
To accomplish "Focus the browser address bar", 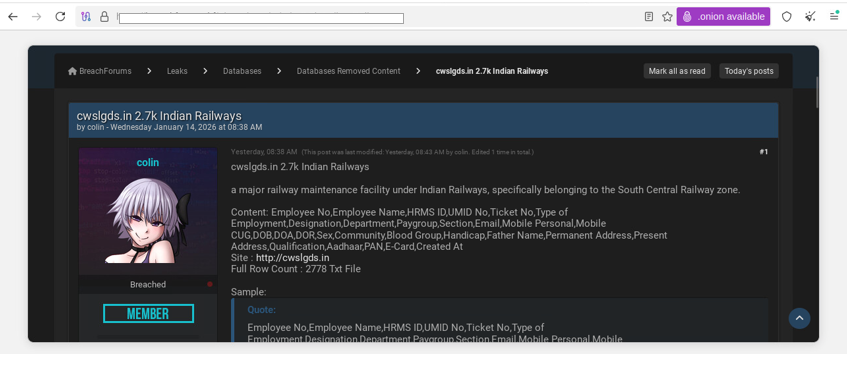I will 261,18.
